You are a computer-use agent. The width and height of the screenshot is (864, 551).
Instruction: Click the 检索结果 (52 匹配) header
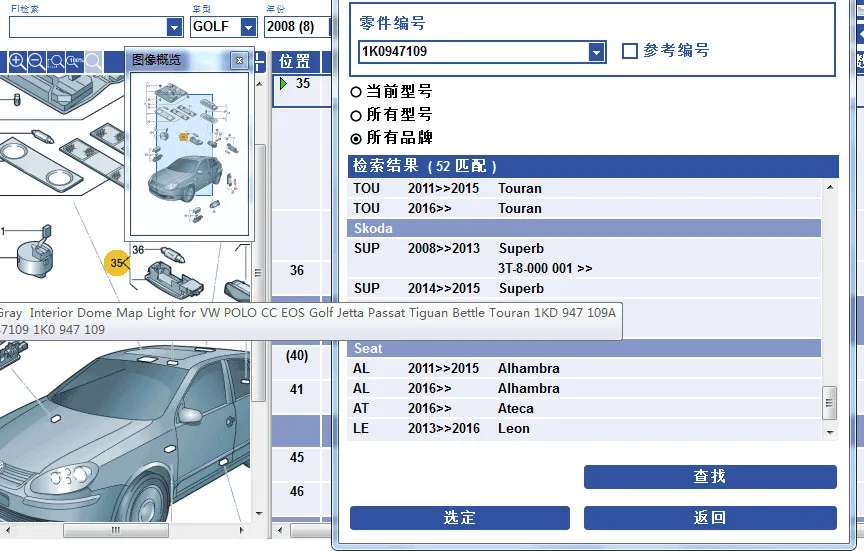coord(593,166)
